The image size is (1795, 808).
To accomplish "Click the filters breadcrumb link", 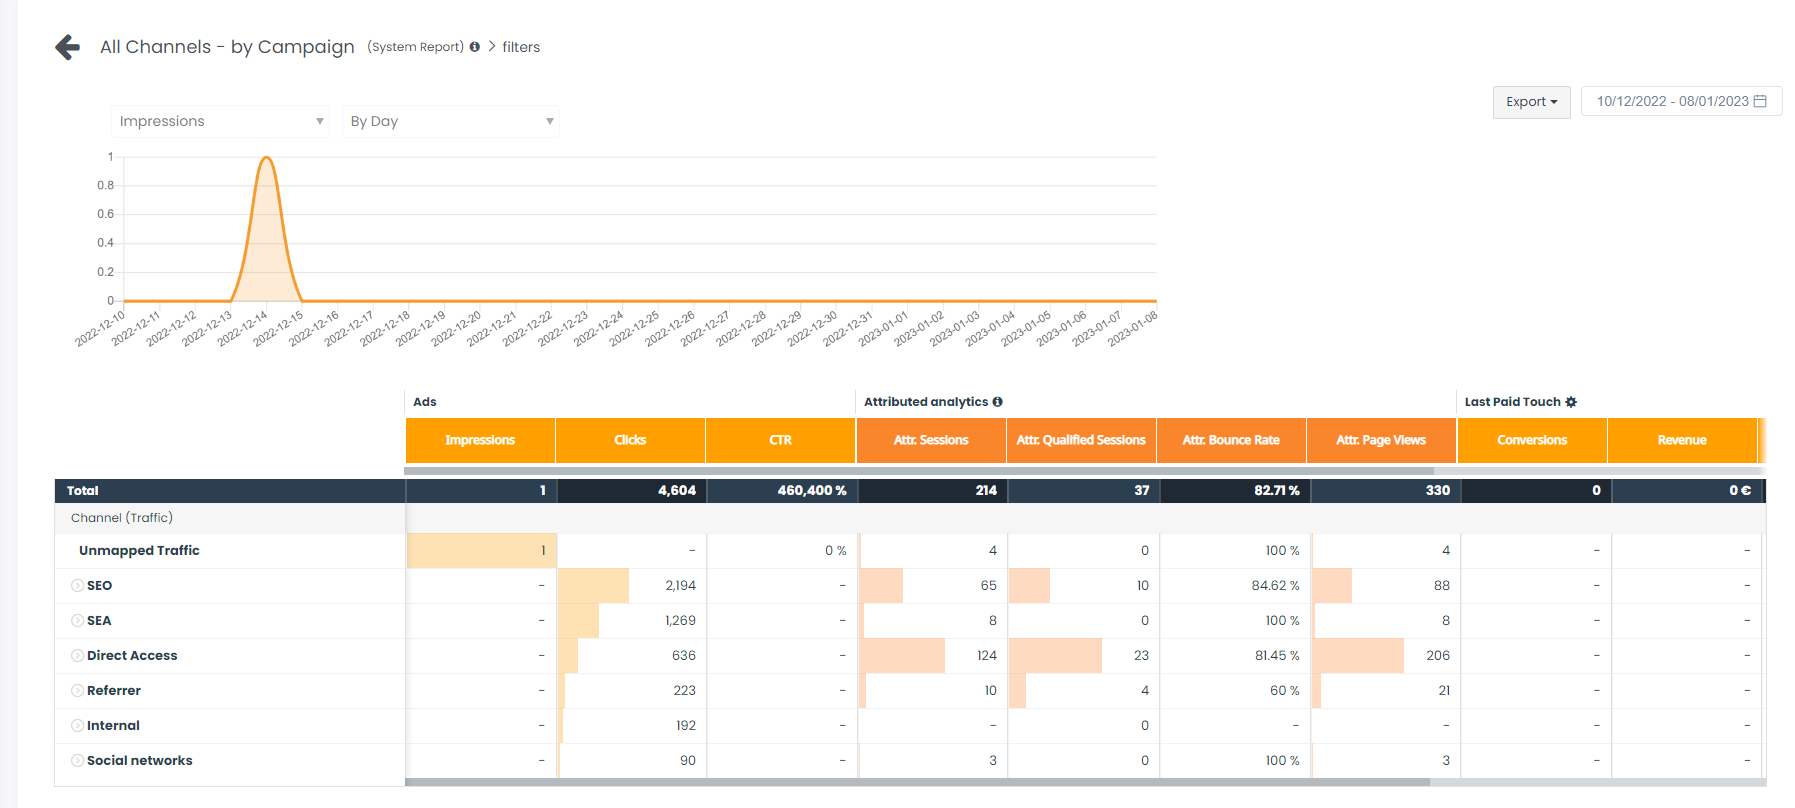I will pos(521,47).
